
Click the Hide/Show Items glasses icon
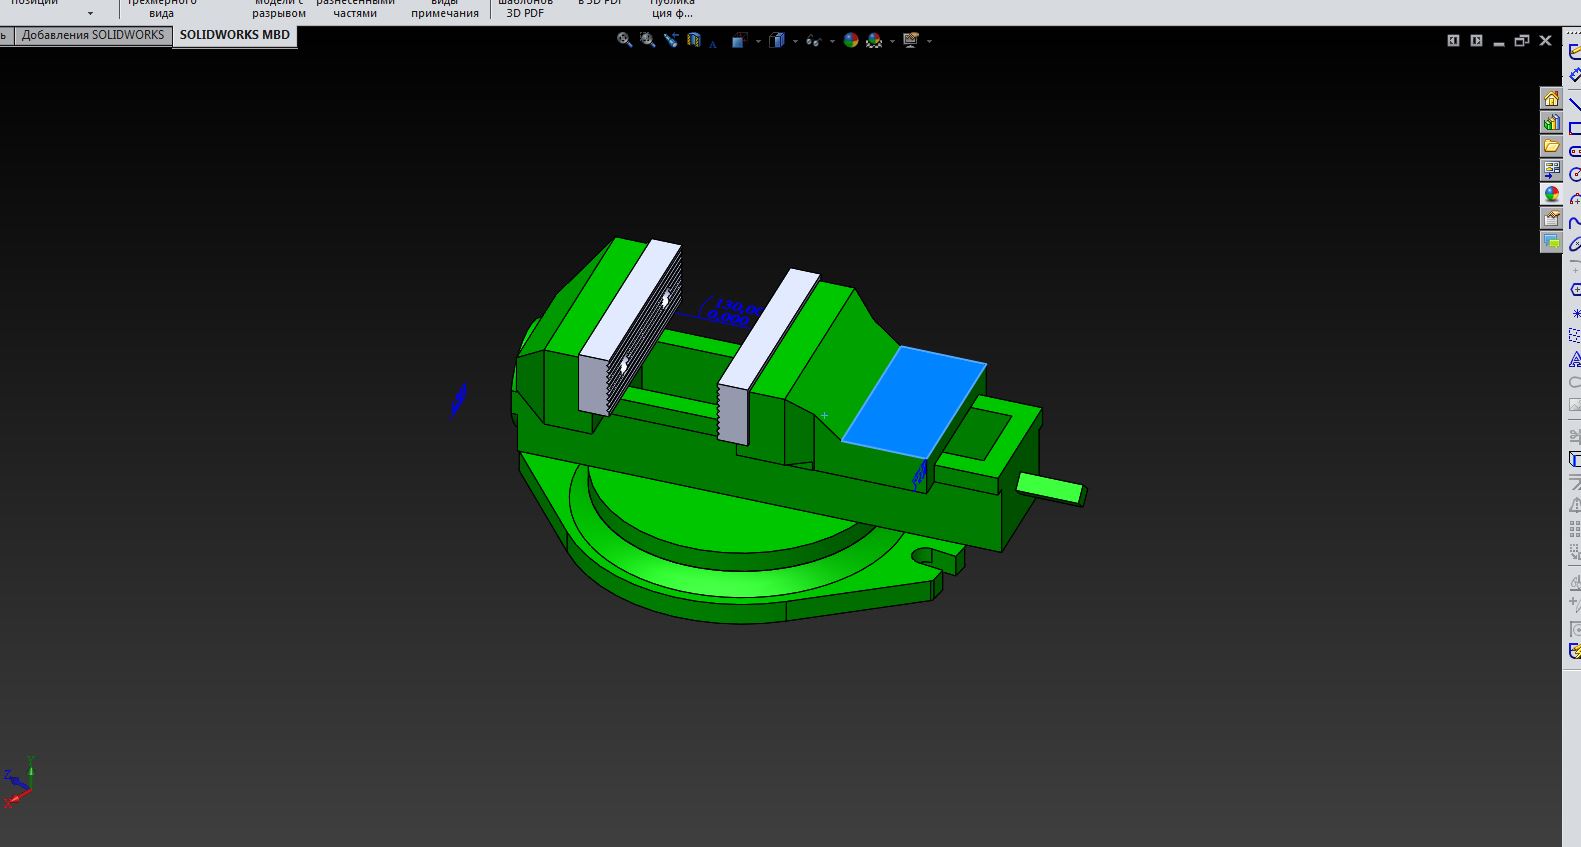[813, 40]
